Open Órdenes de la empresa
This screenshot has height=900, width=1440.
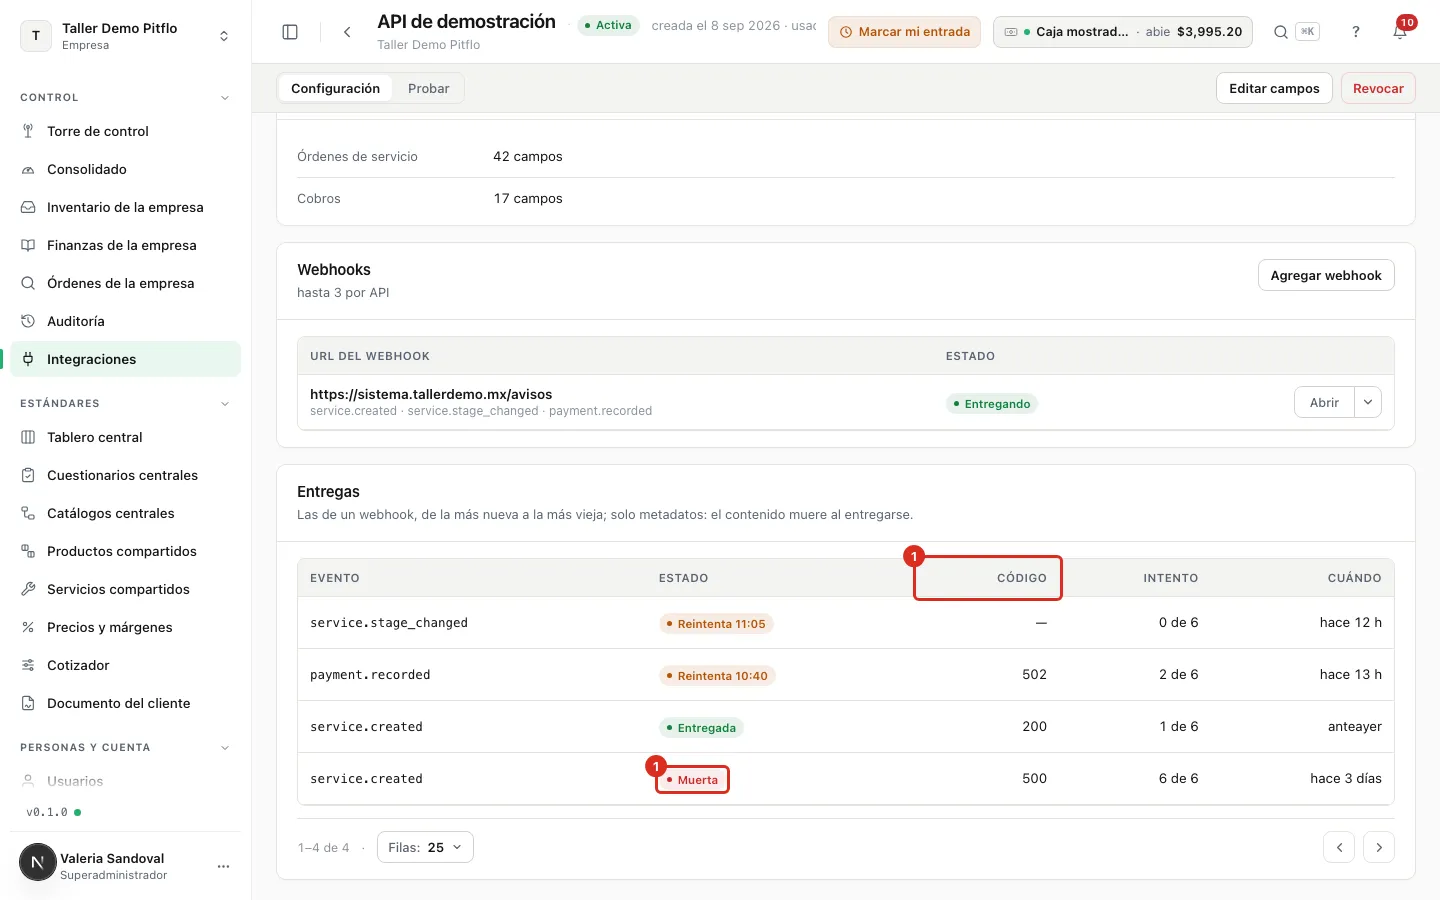[x=125, y=283]
